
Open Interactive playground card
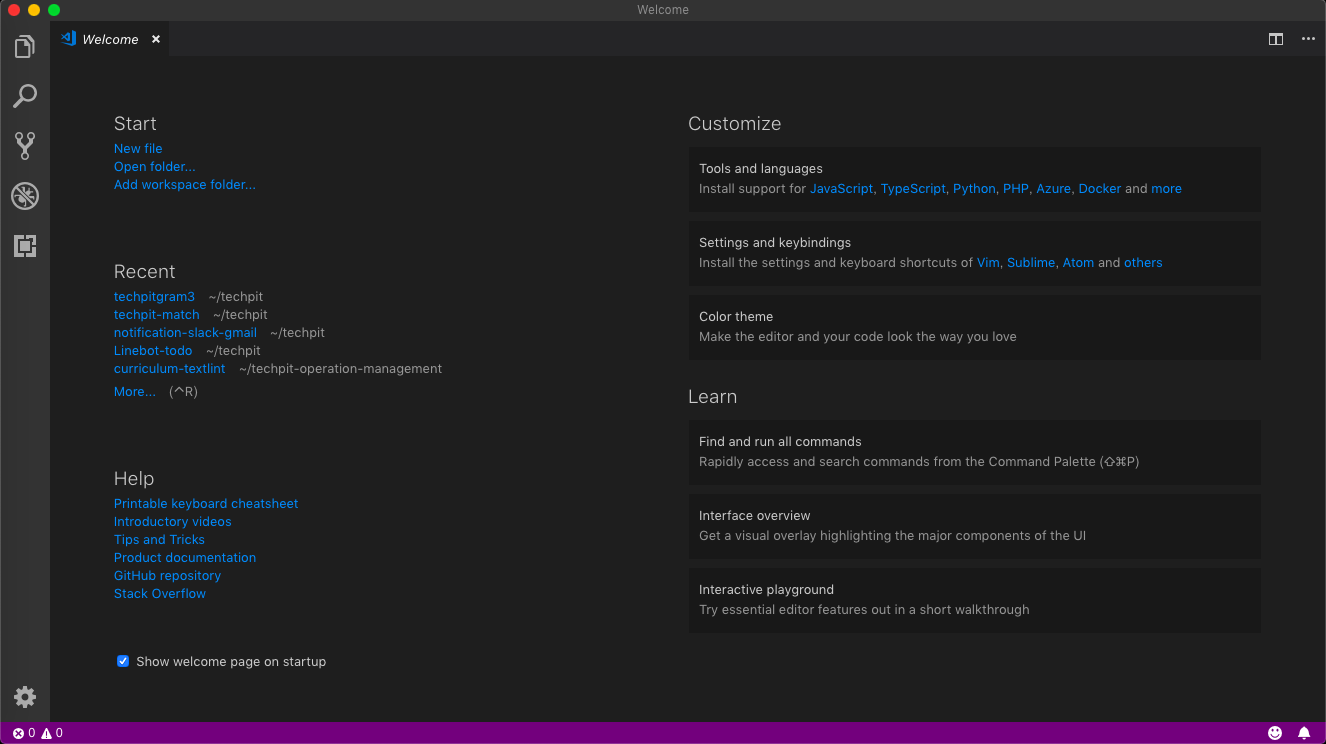point(974,600)
